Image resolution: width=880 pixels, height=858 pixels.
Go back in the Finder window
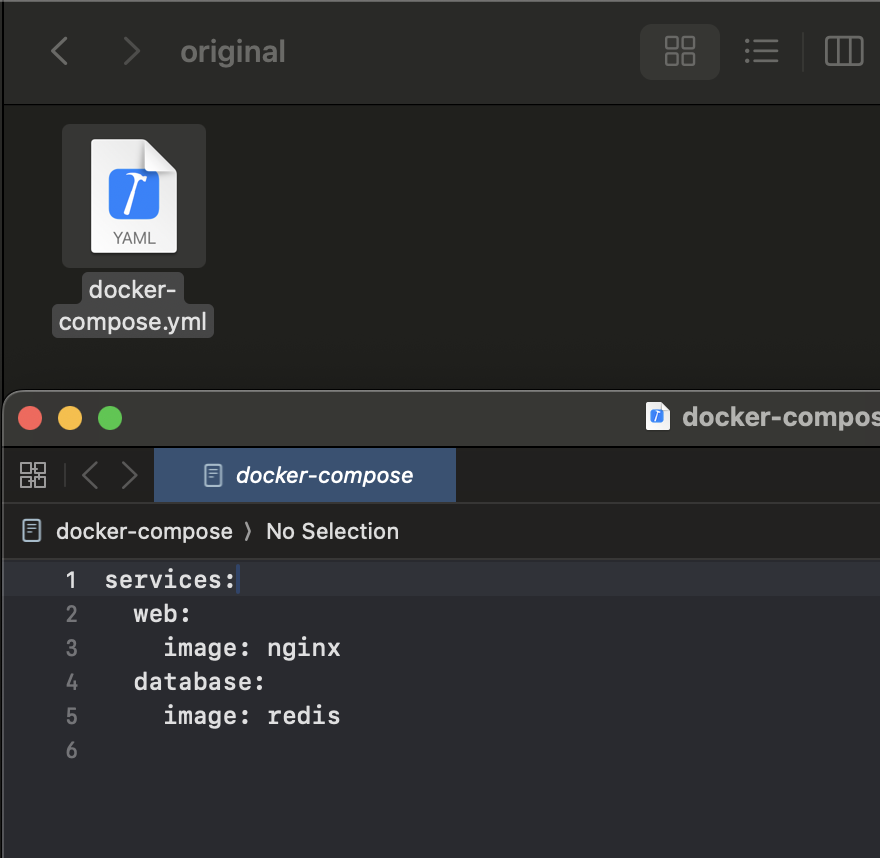coord(59,51)
